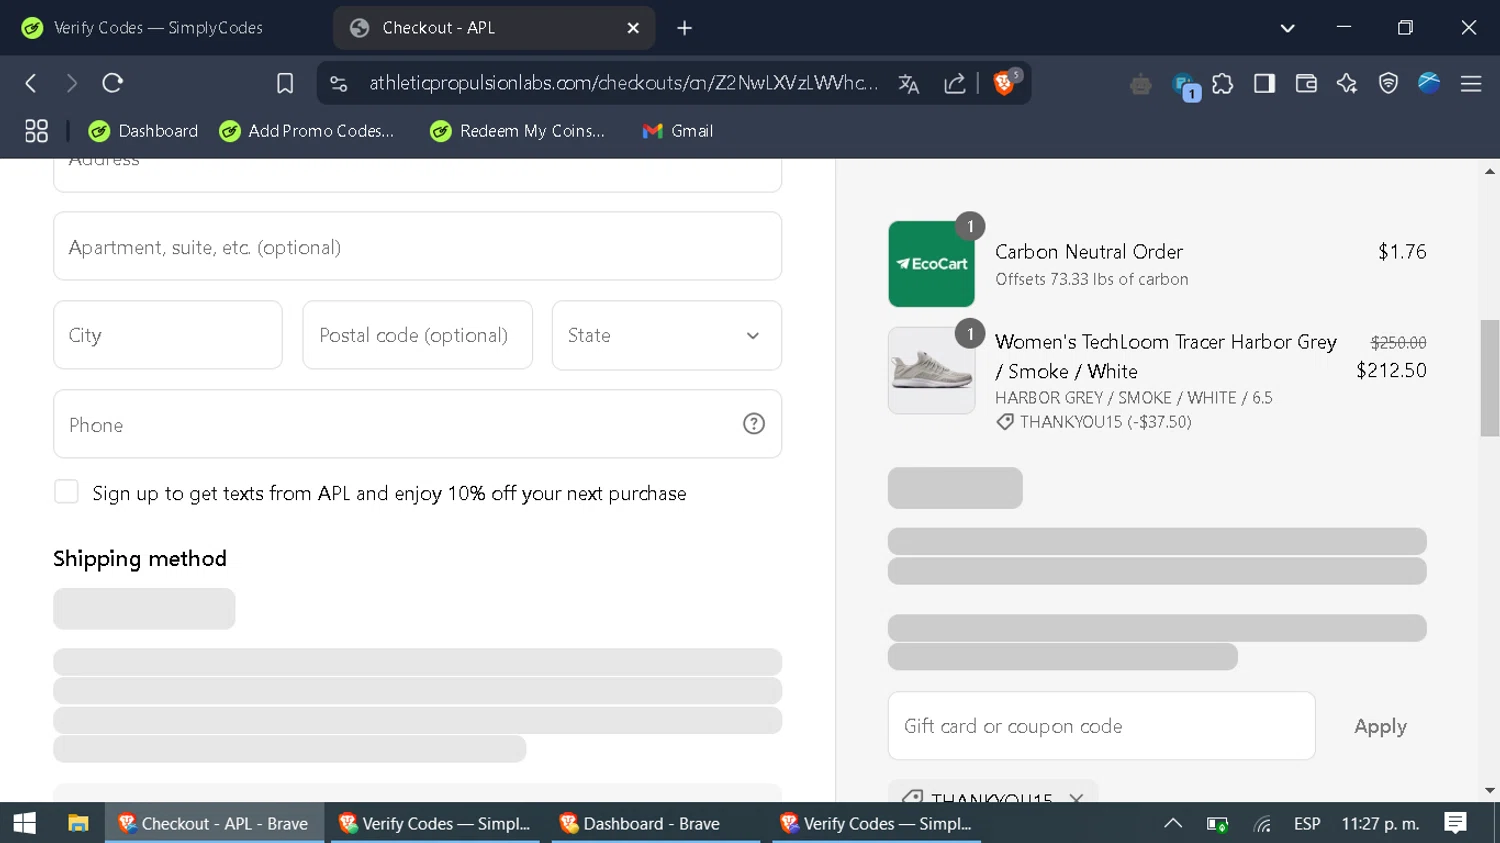Click the Apply coupon button
This screenshot has width=1500, height=843.
coord(1380,726)
